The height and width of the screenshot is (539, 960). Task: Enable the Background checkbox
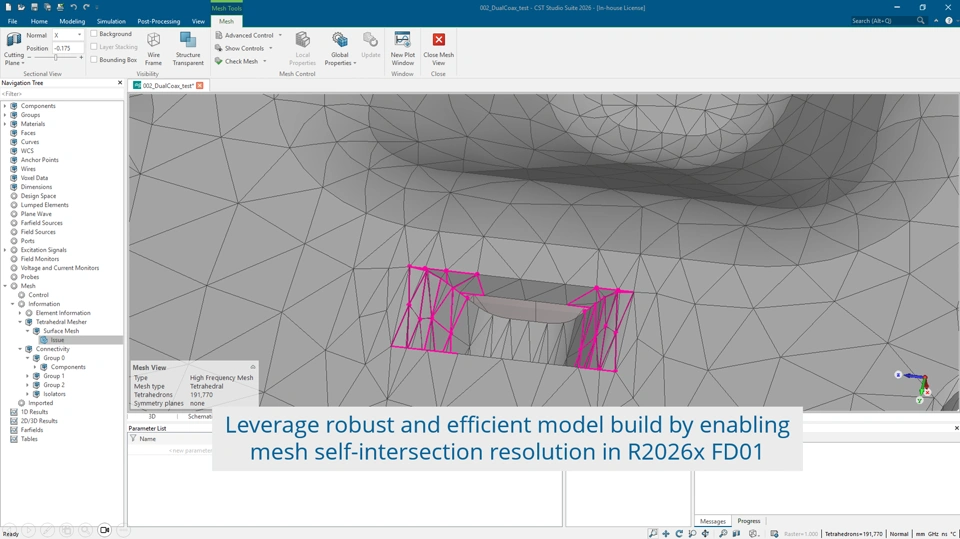click(94, 34)
